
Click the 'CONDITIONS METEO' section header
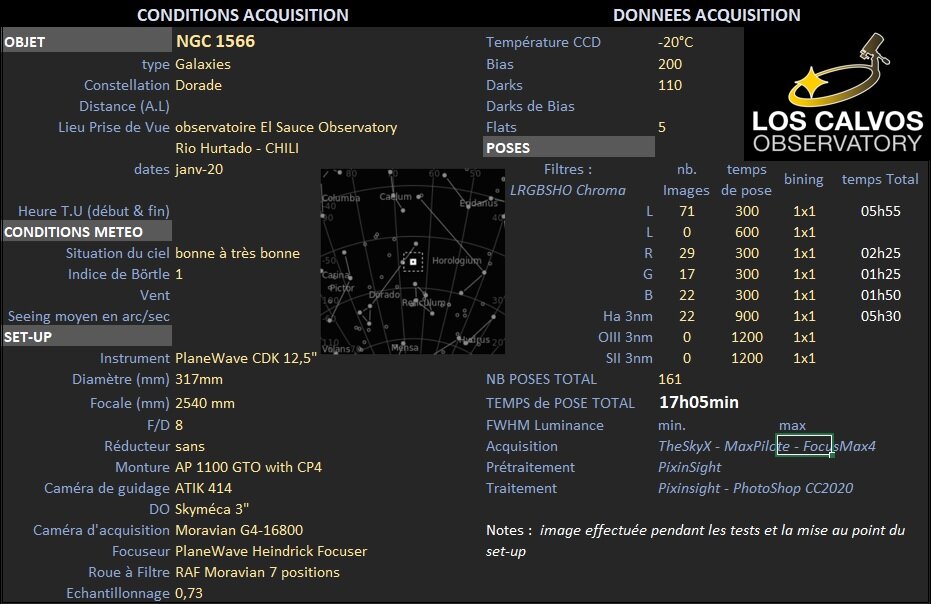[x=87, y=232]
